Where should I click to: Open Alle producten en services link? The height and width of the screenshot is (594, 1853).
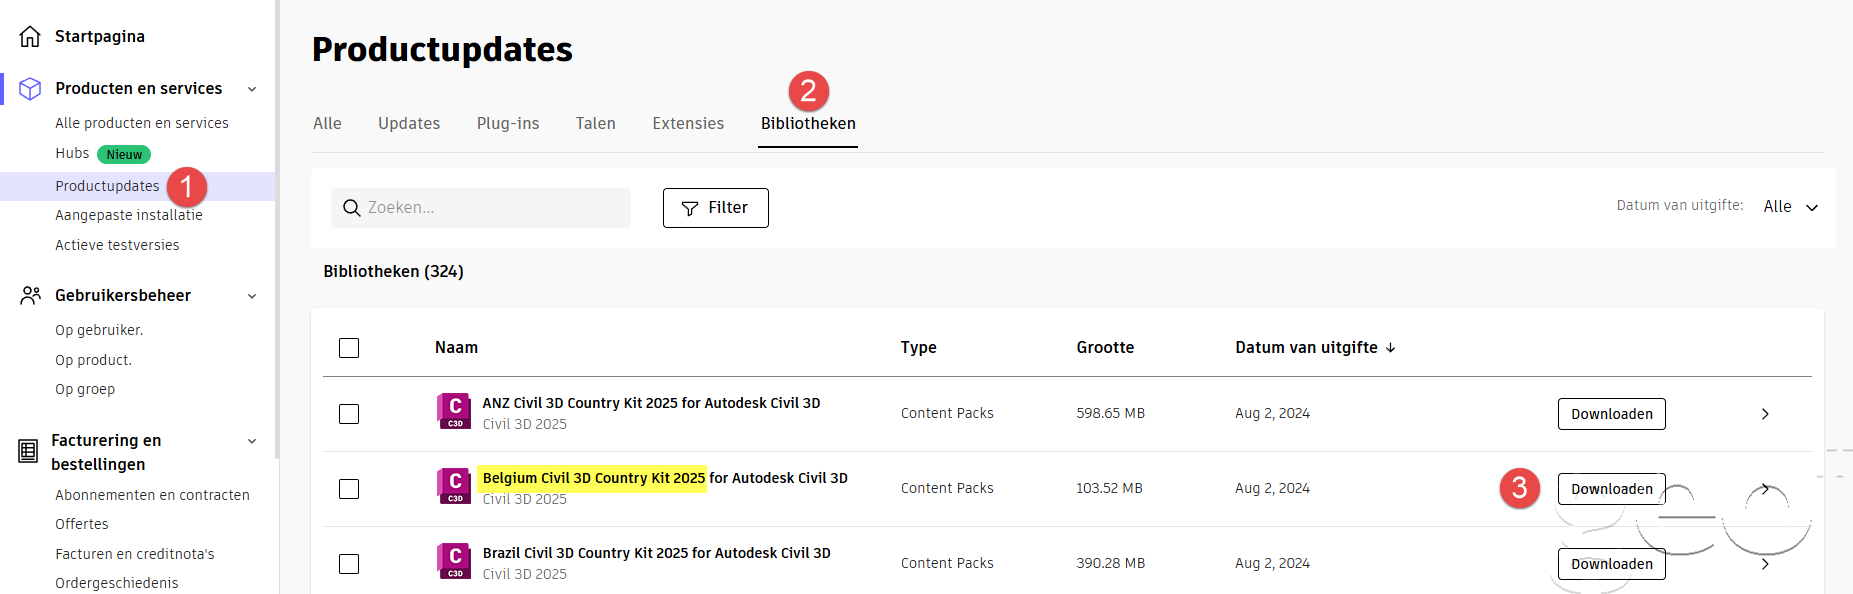click(142, 123)
